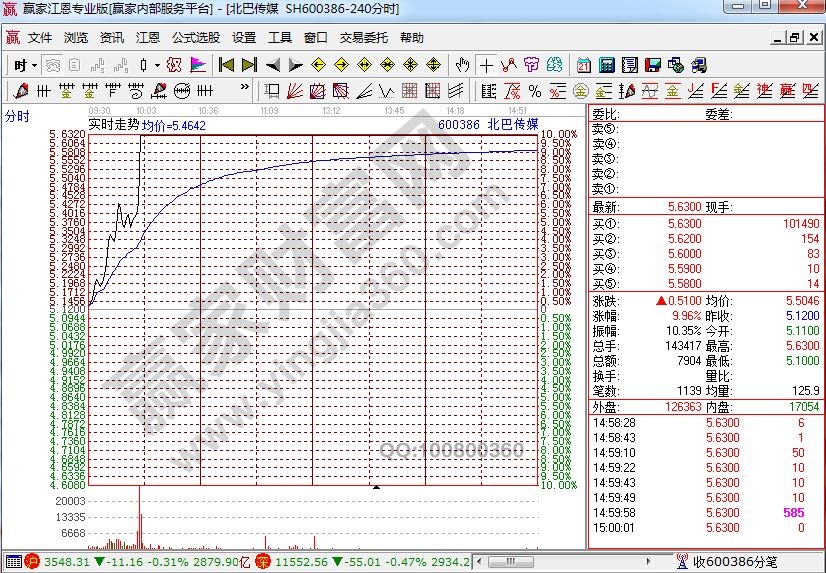826x573 pixels.
Task: Toggle the crosshair cursor tool
Action: 486,65
